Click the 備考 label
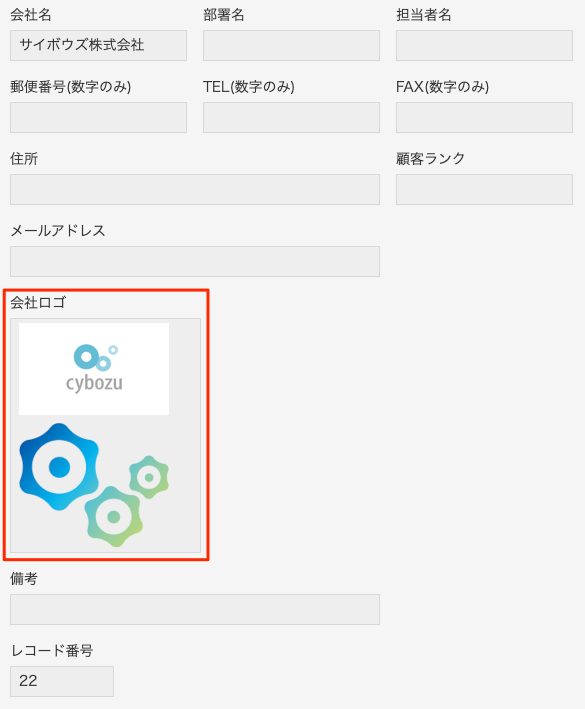This screenshot has width=585, height=709. pos(24,578)
